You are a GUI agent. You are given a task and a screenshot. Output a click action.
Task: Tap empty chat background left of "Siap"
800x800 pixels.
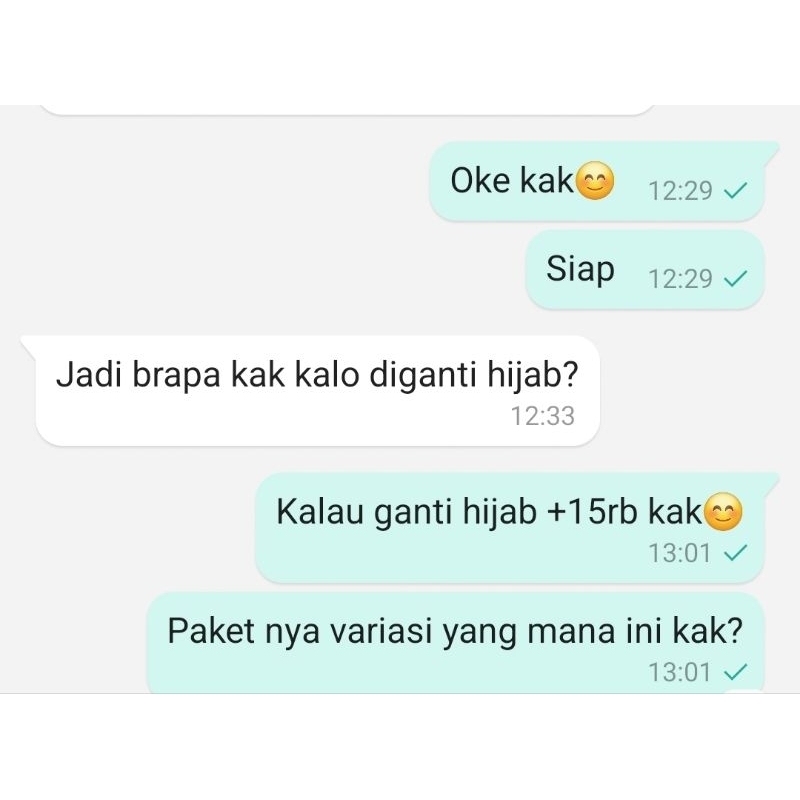point(265,269)
